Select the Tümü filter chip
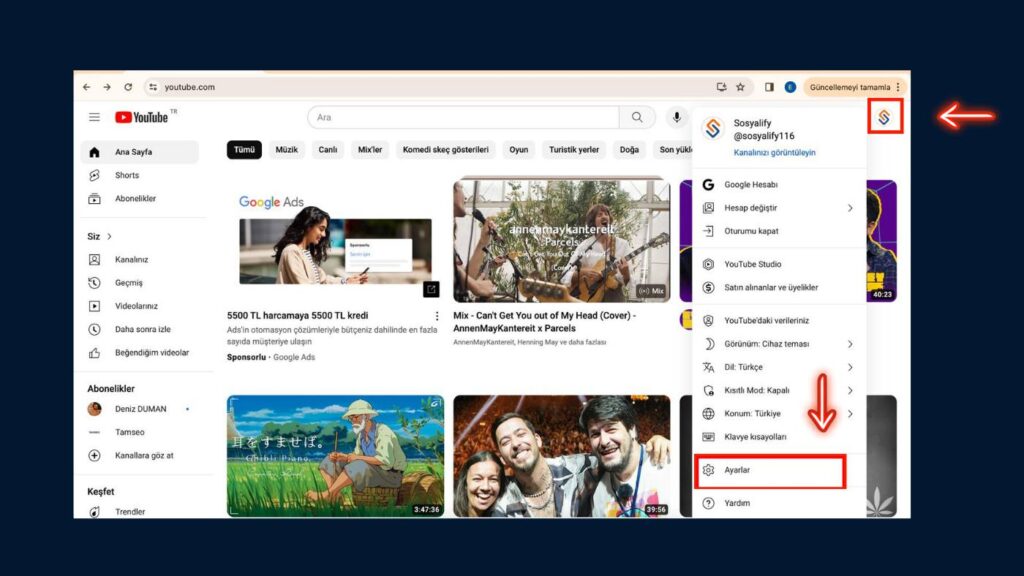The width and height of the screenshot is (1024, 576). [244, 150]
